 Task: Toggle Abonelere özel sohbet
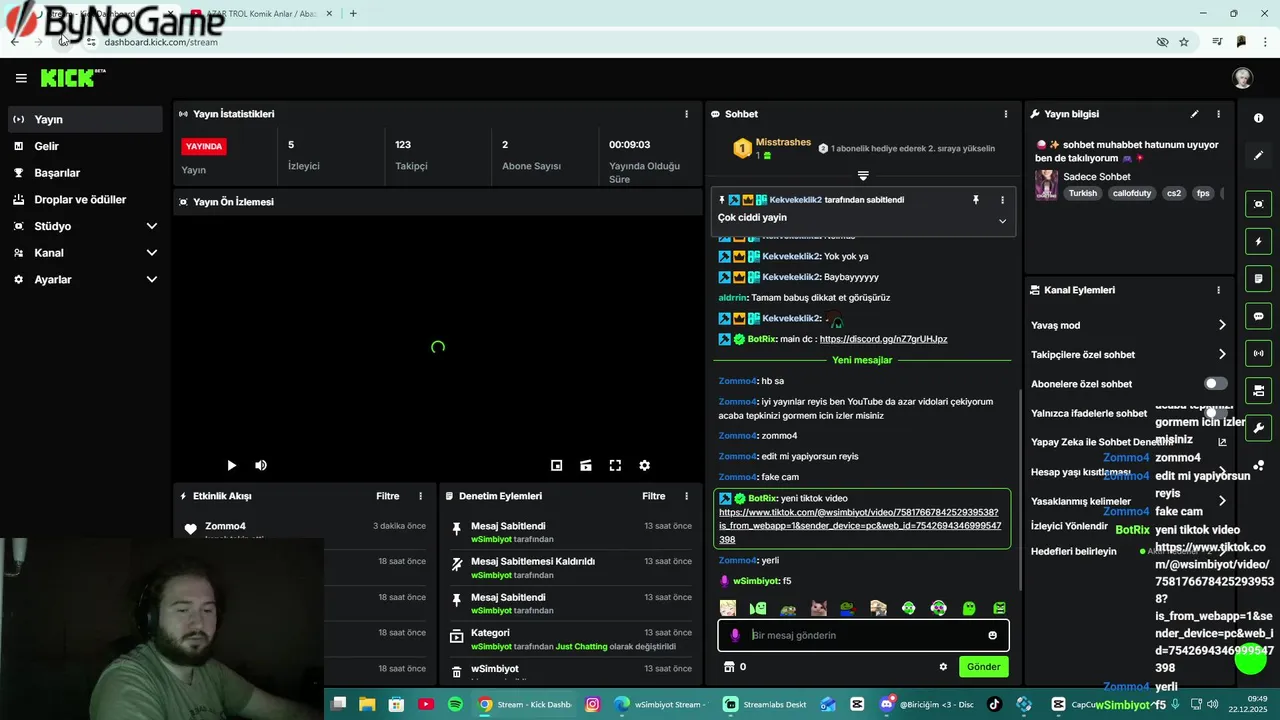click(1215, 383)
